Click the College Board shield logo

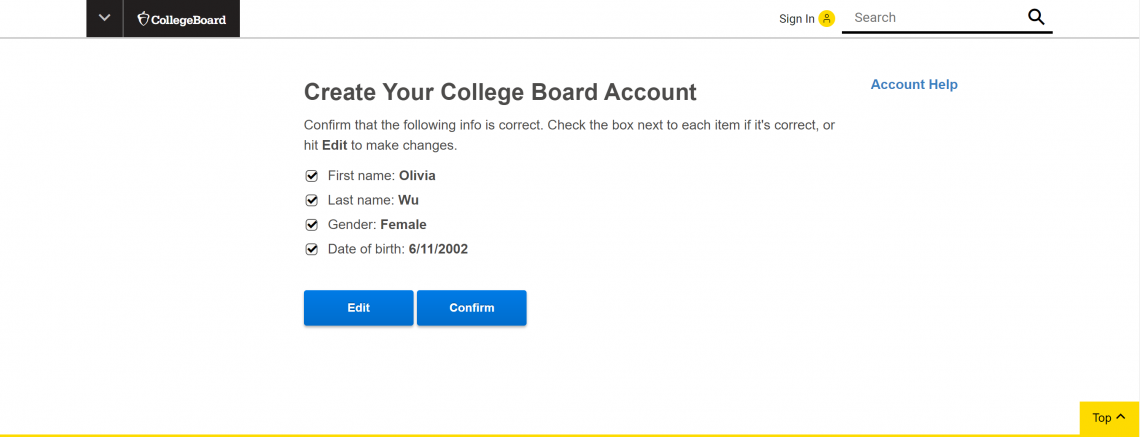pyautogui.click(x=143, y=19)
